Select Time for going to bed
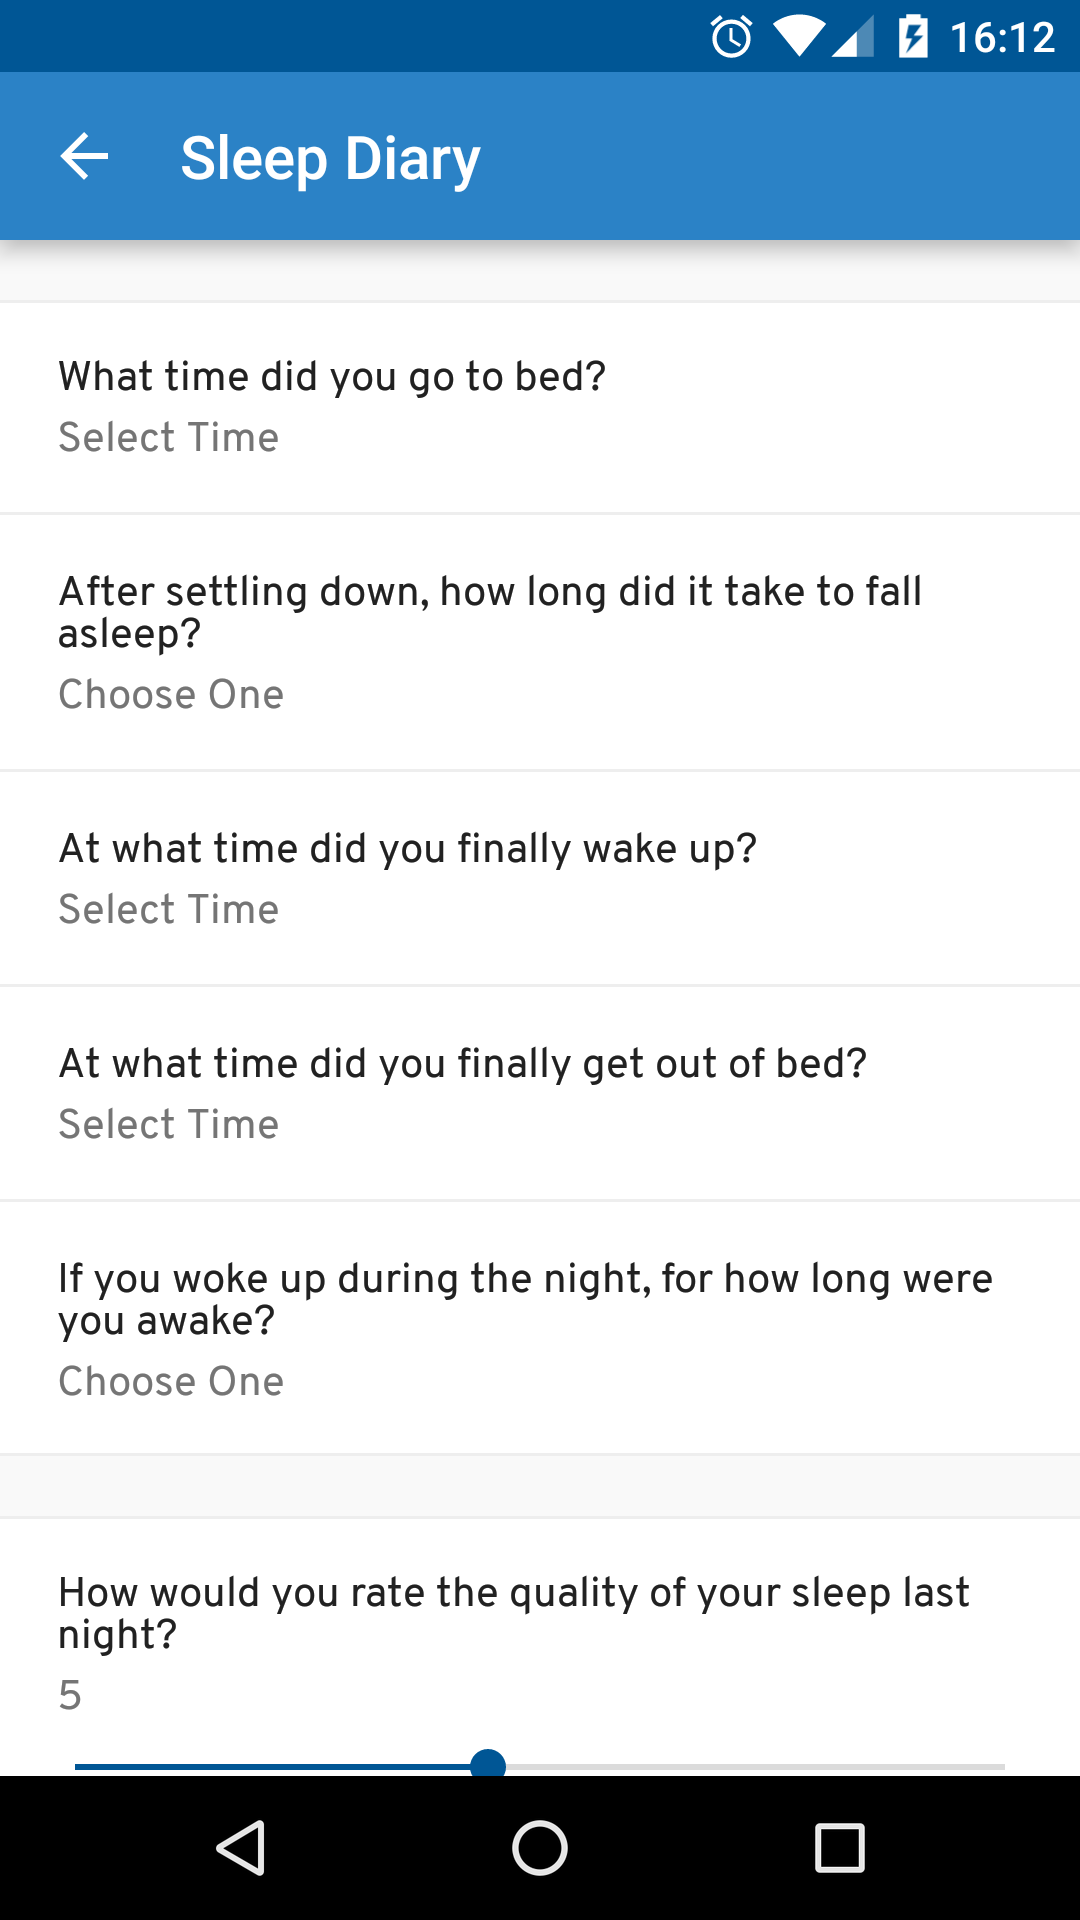 coord(168,438)
